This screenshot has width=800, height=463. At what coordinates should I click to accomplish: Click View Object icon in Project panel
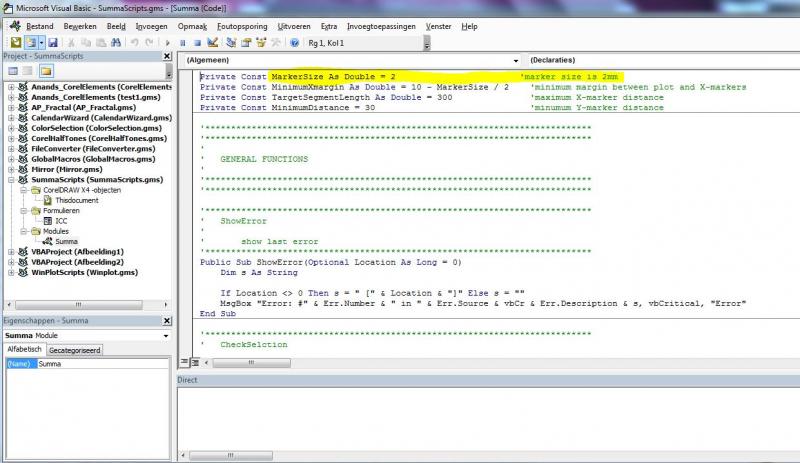point(28,71)
